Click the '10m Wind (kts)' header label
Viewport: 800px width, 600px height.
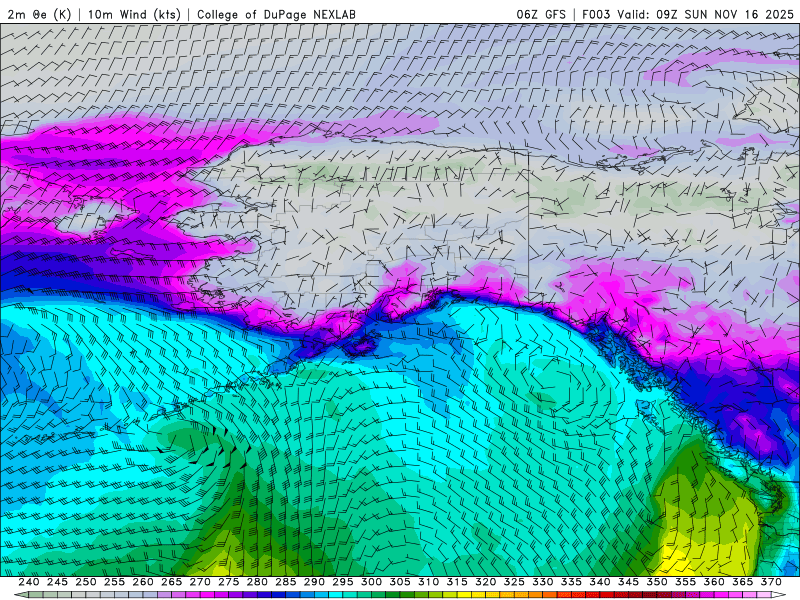click(135, 15)
